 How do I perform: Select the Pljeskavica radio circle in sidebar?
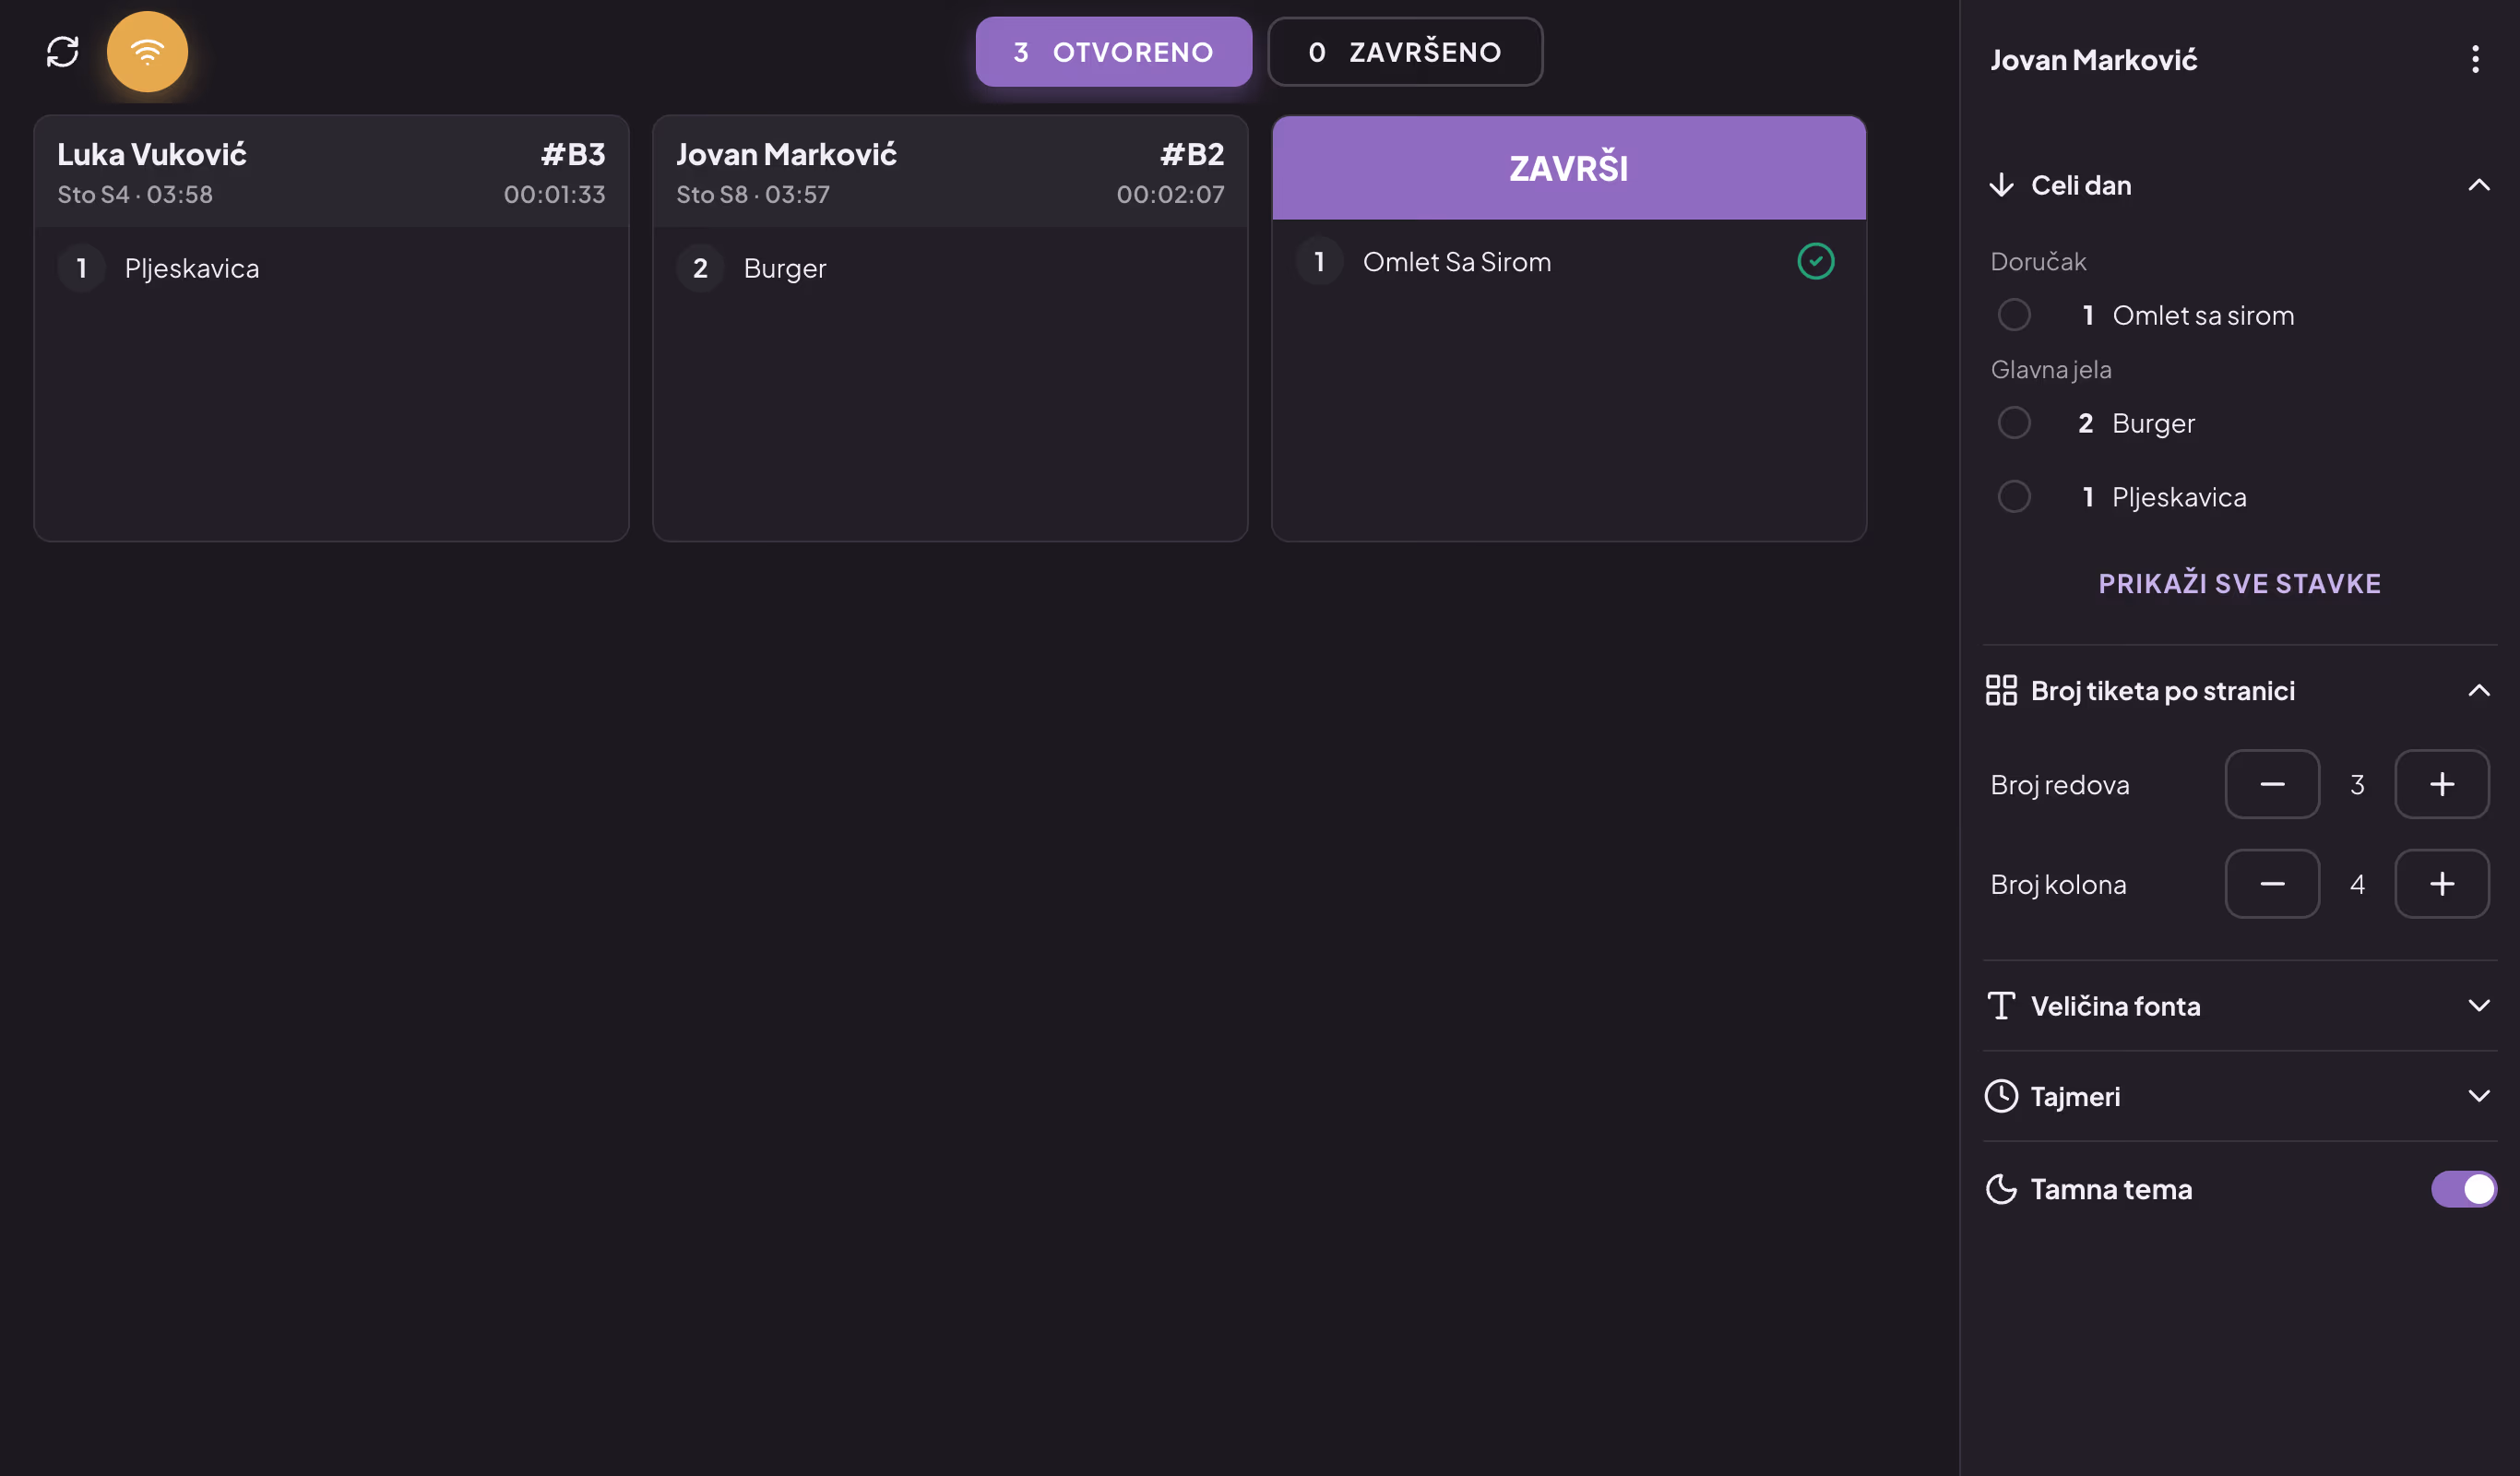coord(2014,497)
